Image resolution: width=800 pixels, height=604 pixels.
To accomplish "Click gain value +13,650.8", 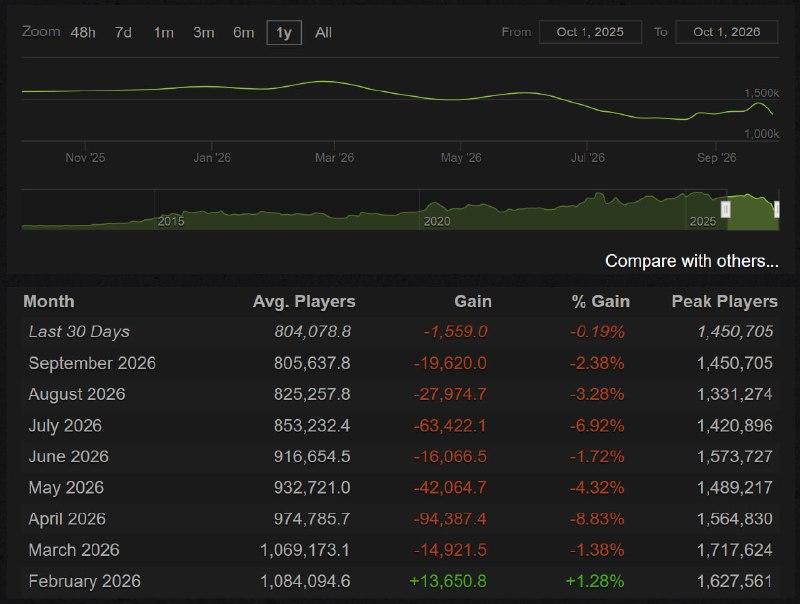I will (448, 581).
